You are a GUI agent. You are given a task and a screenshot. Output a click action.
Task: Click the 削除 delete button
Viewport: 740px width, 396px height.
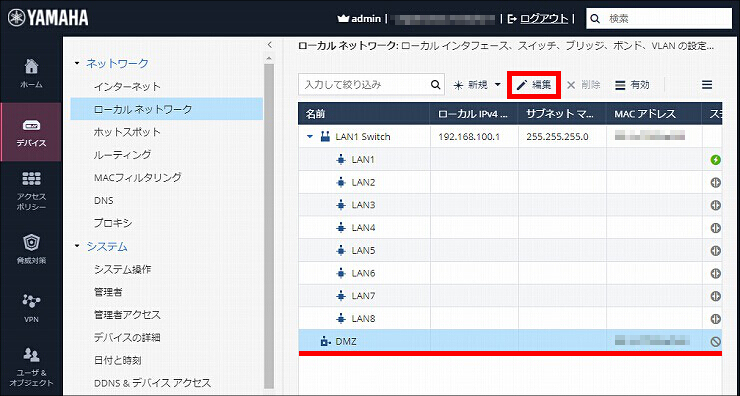click(x=583, y=85)
